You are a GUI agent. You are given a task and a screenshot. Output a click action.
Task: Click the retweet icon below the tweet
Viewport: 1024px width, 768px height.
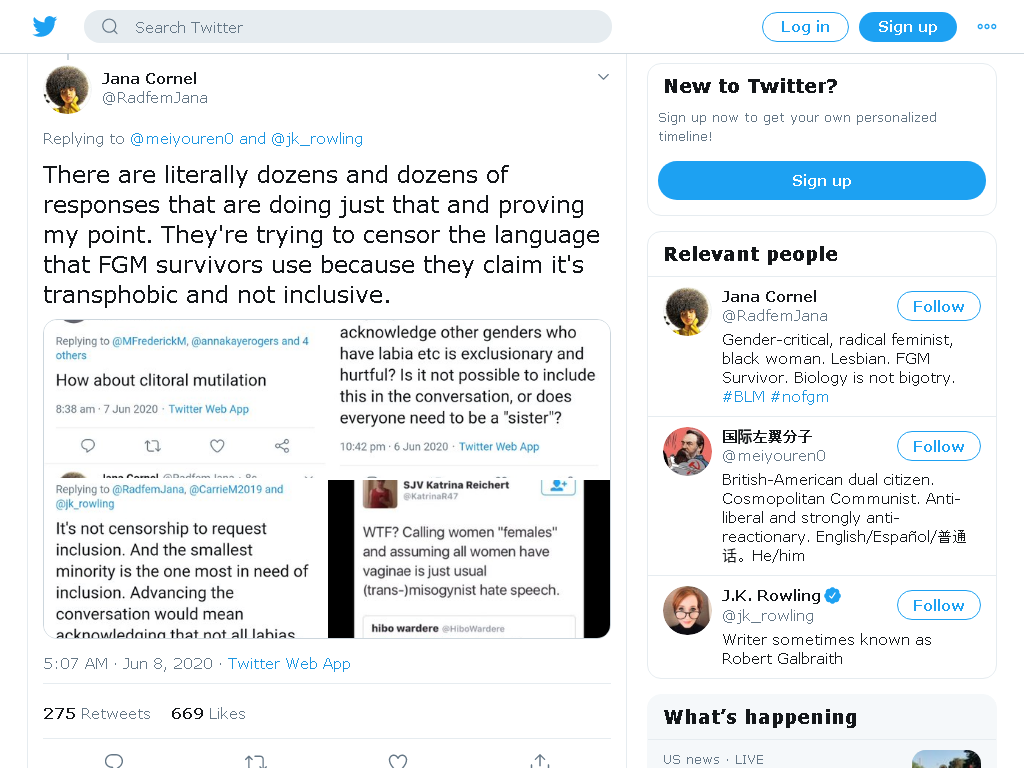255,761
